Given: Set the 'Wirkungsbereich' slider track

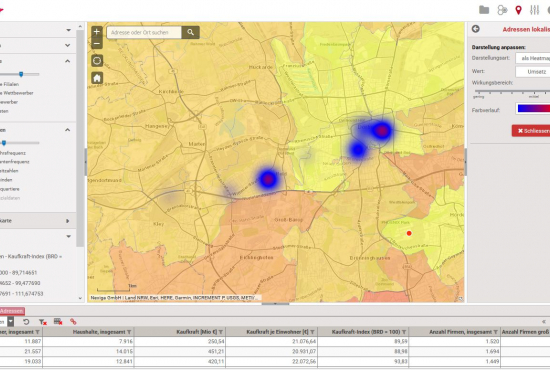Looking at the screenshot, I should pos(511,92).
